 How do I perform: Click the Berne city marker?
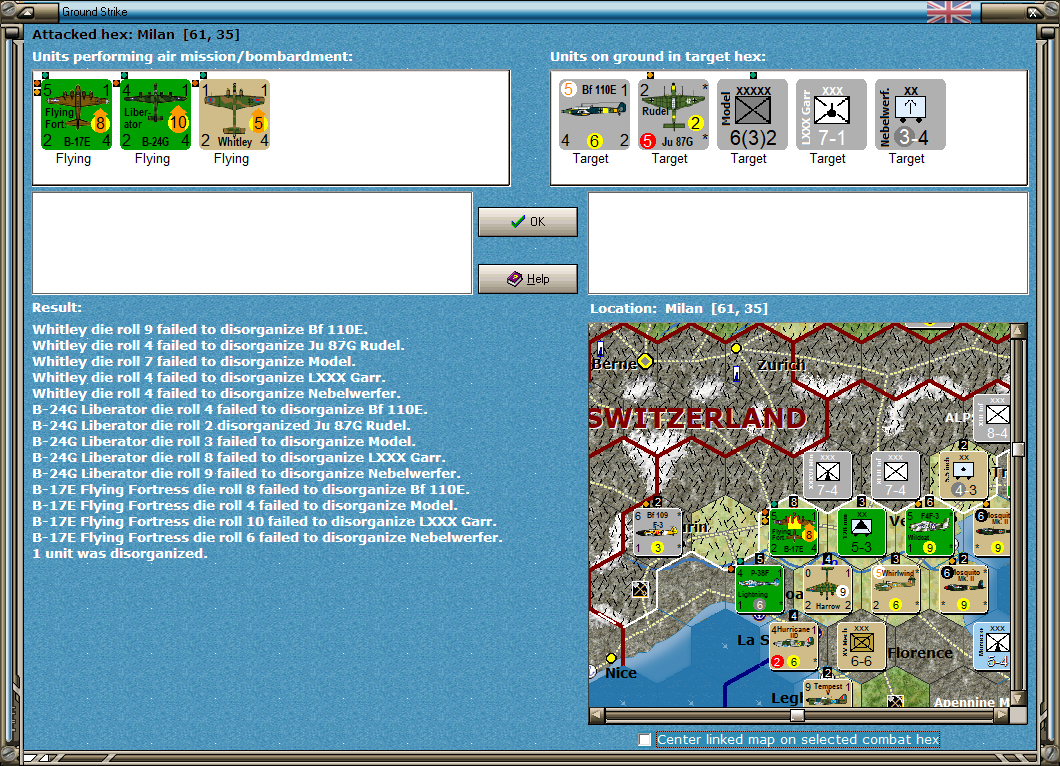pos(646,361)
